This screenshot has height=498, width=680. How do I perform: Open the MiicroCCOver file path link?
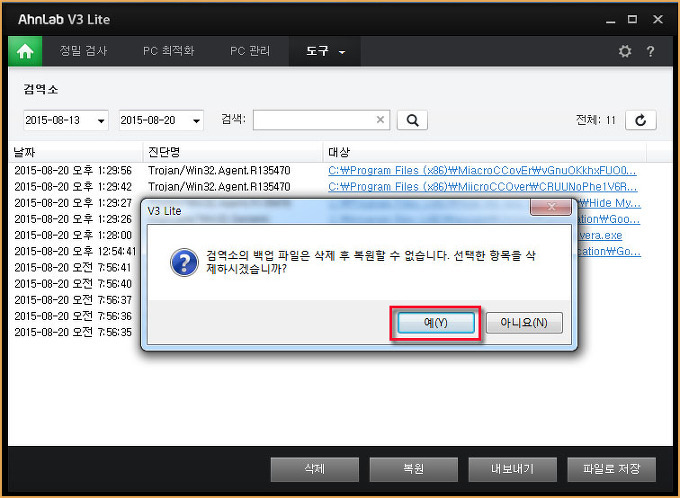[482, 187]
